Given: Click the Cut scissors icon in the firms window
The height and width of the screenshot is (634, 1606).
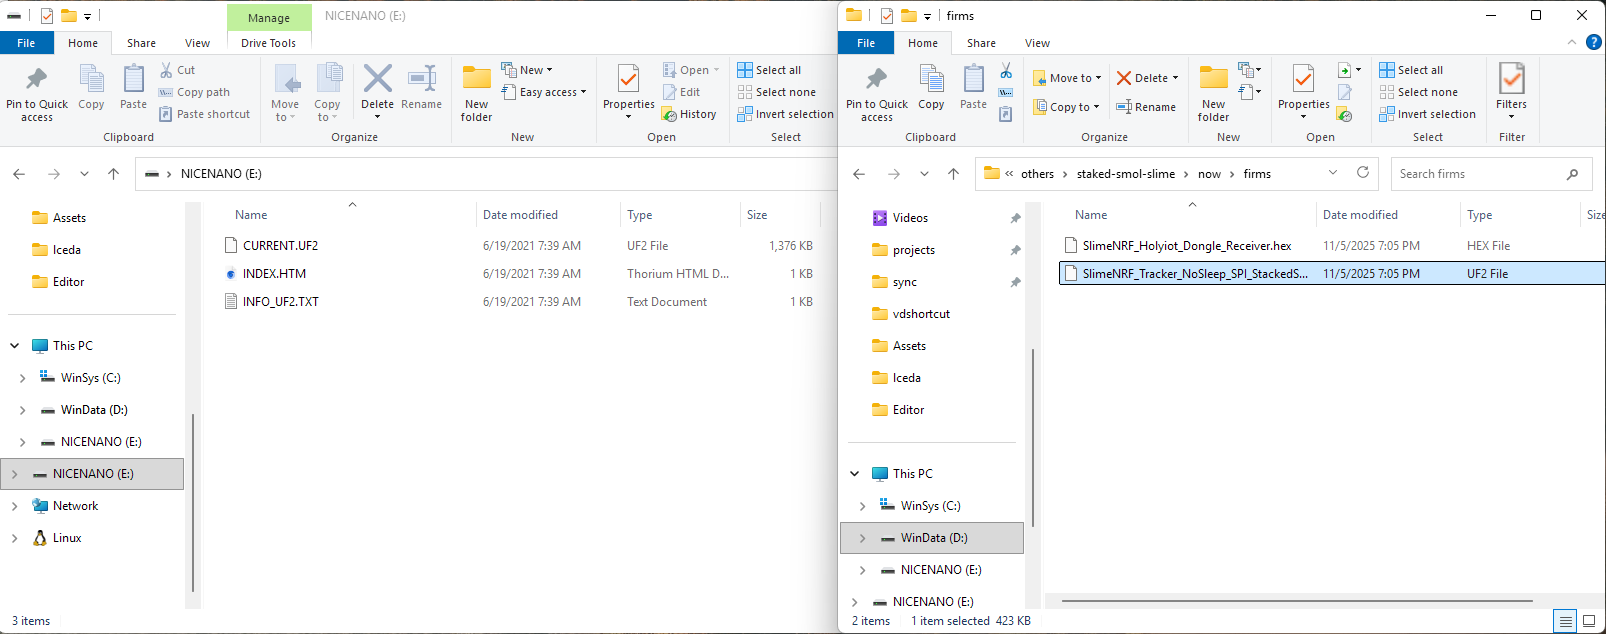Looking at the screenshot, I should (x=1006, y=70).
